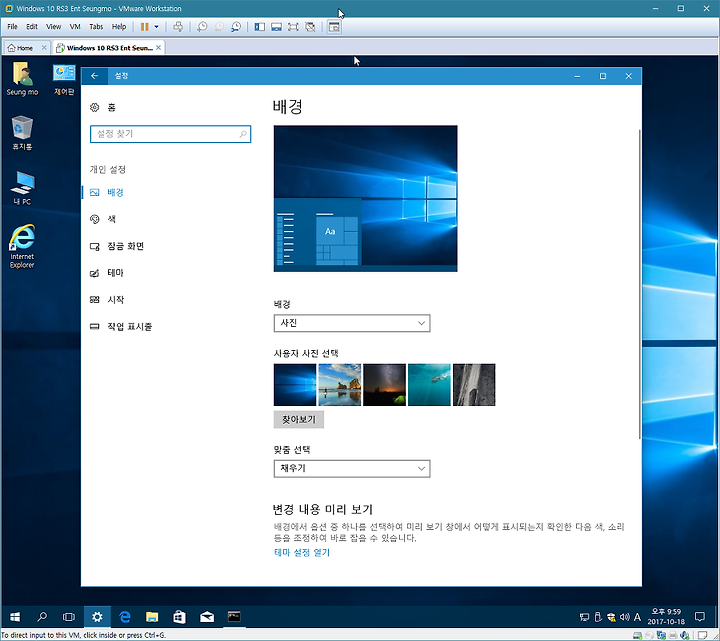
Task: Choose the Windows blue wallpaper thumbnail
Action: (x=295, y=385)
